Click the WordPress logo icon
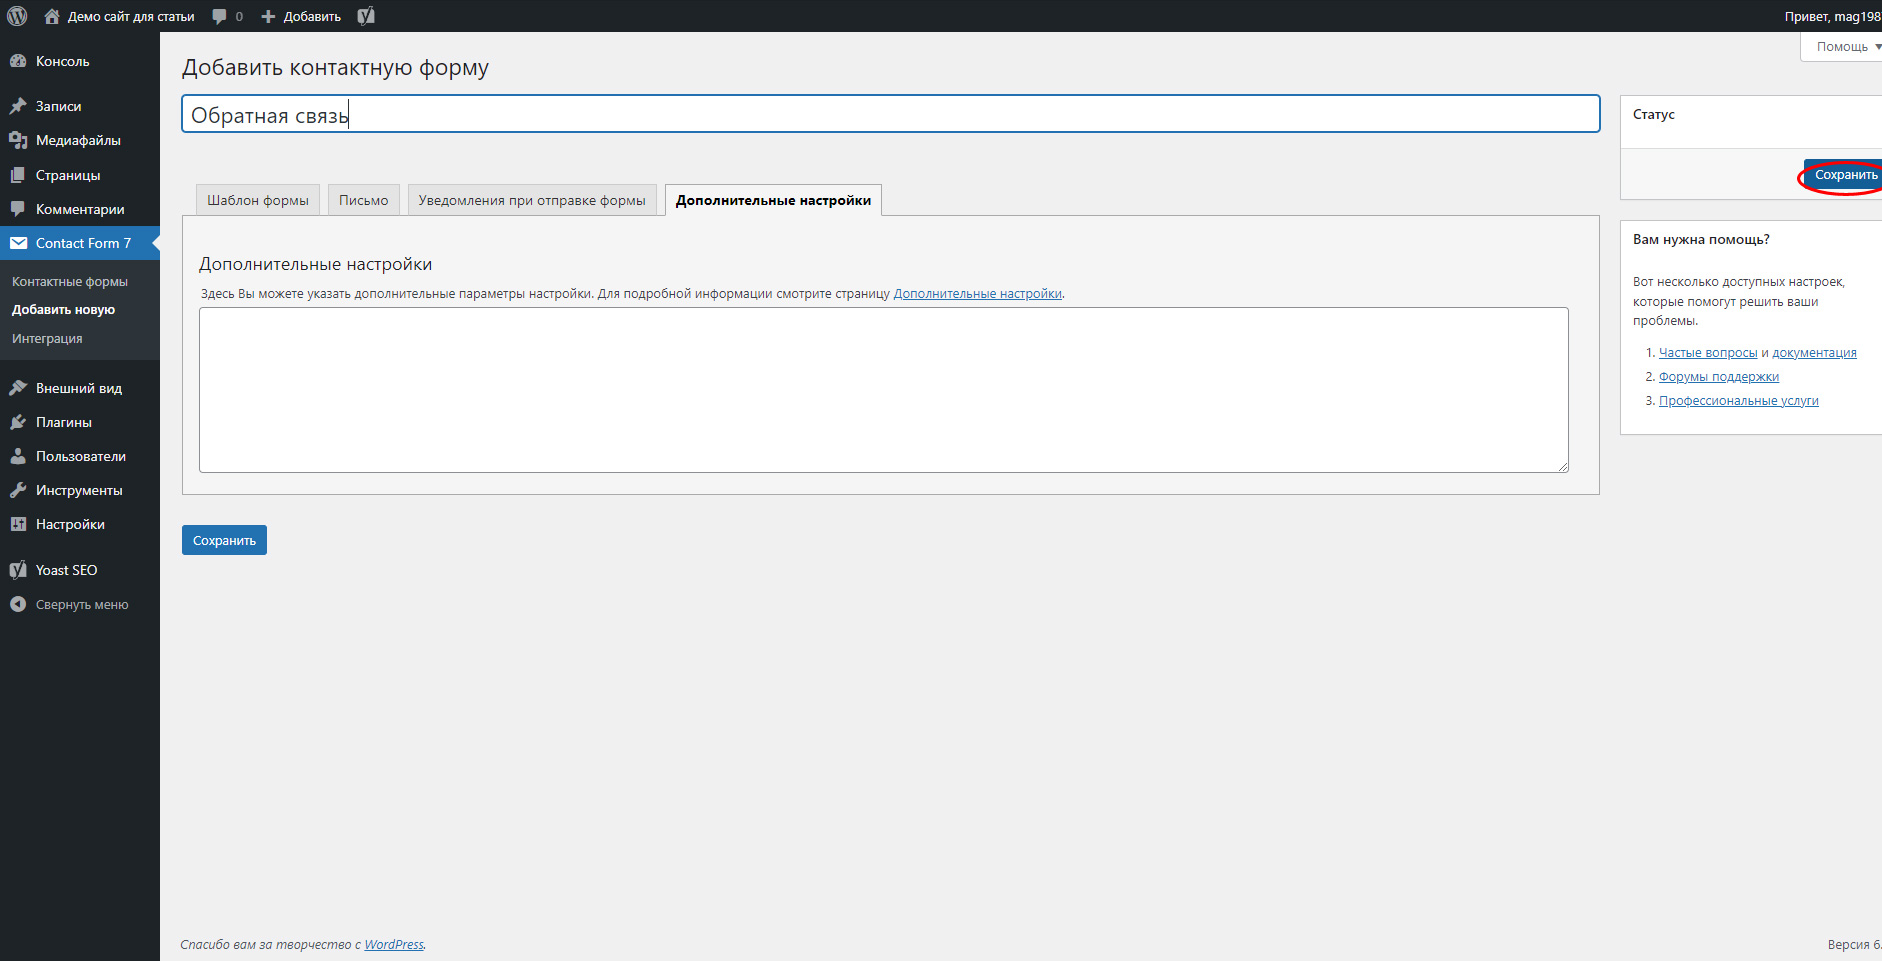Viewport: 1882px width, 961px height. [17, 16]
